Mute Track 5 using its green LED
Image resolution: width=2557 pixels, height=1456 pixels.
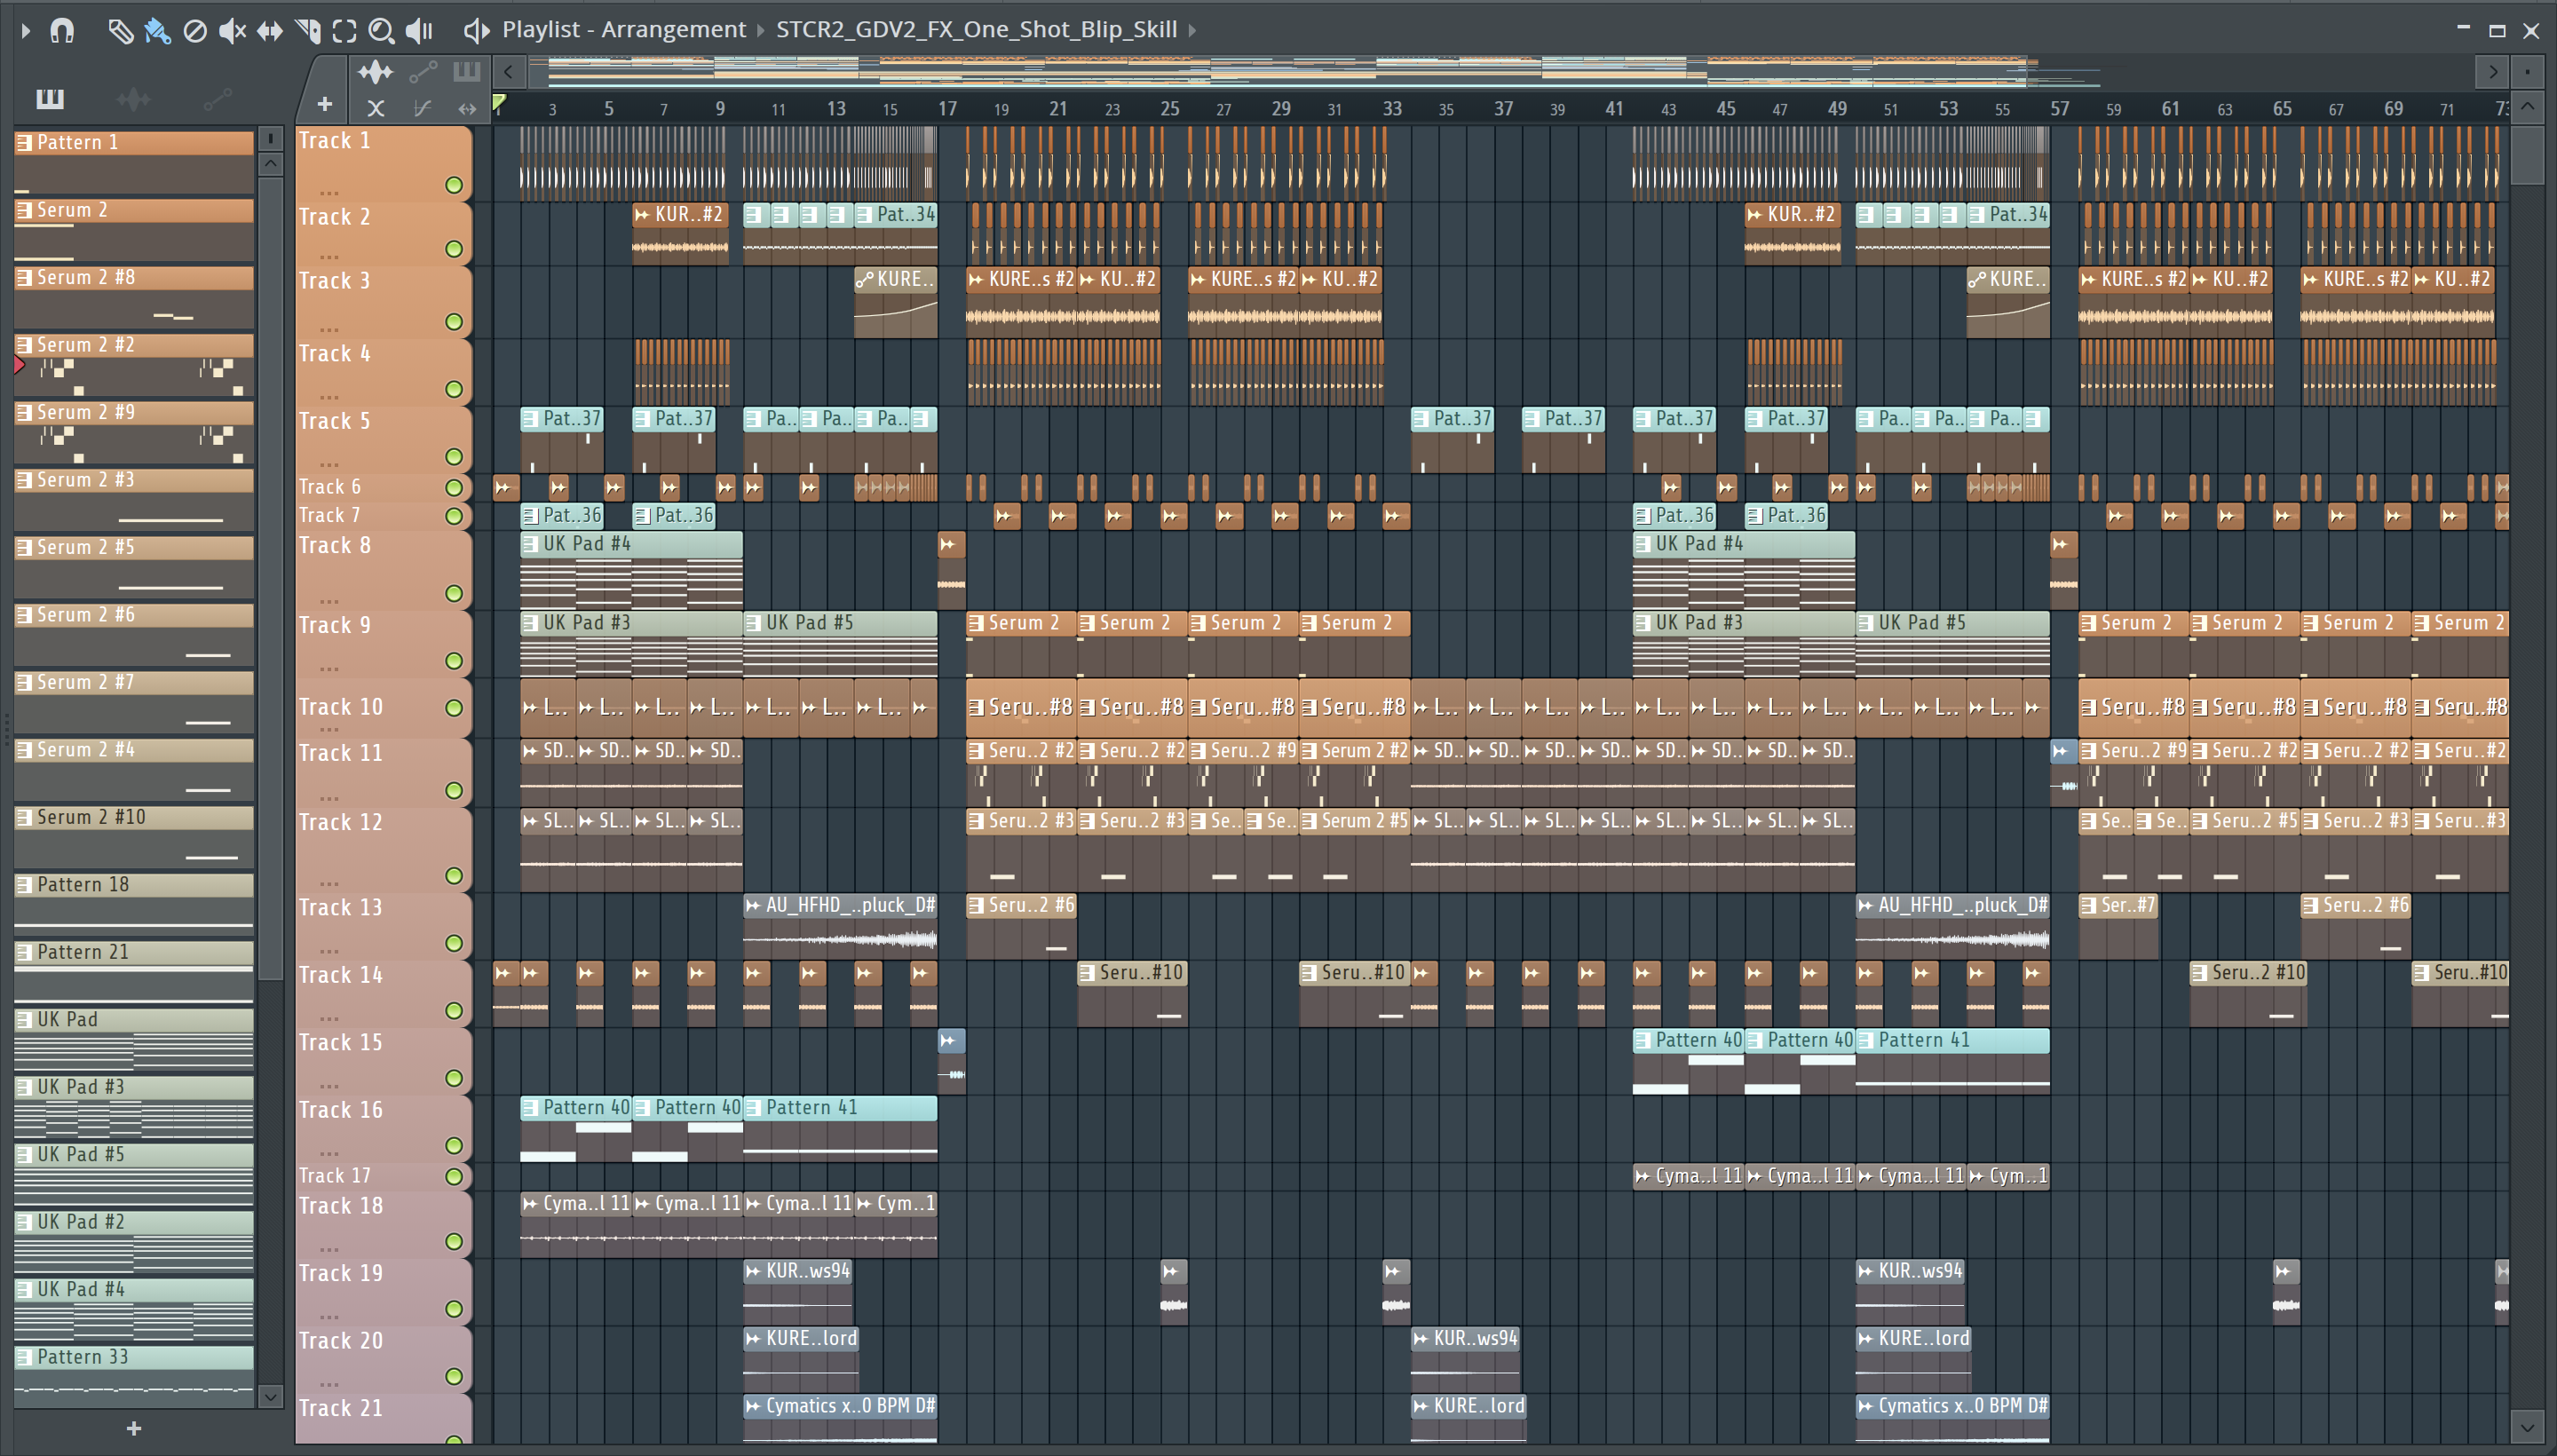[454, 457]
